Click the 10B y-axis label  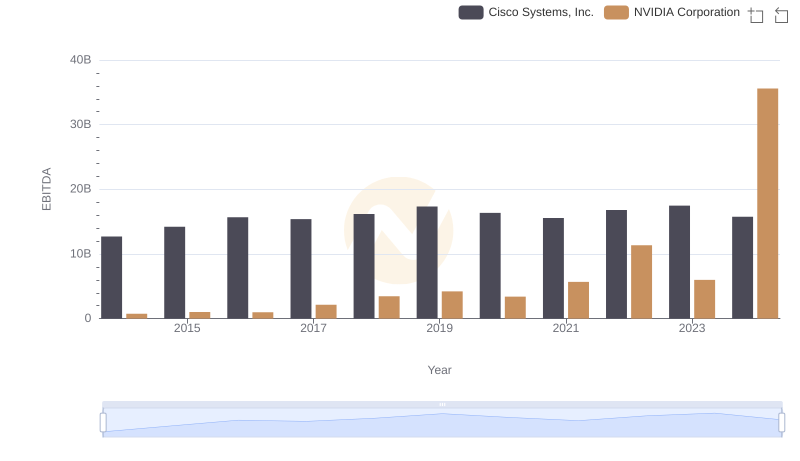81,254
